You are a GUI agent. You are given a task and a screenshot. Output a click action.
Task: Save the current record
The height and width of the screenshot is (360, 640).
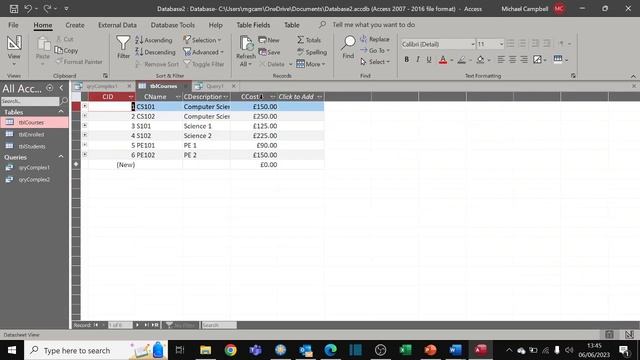click(269, 52)
